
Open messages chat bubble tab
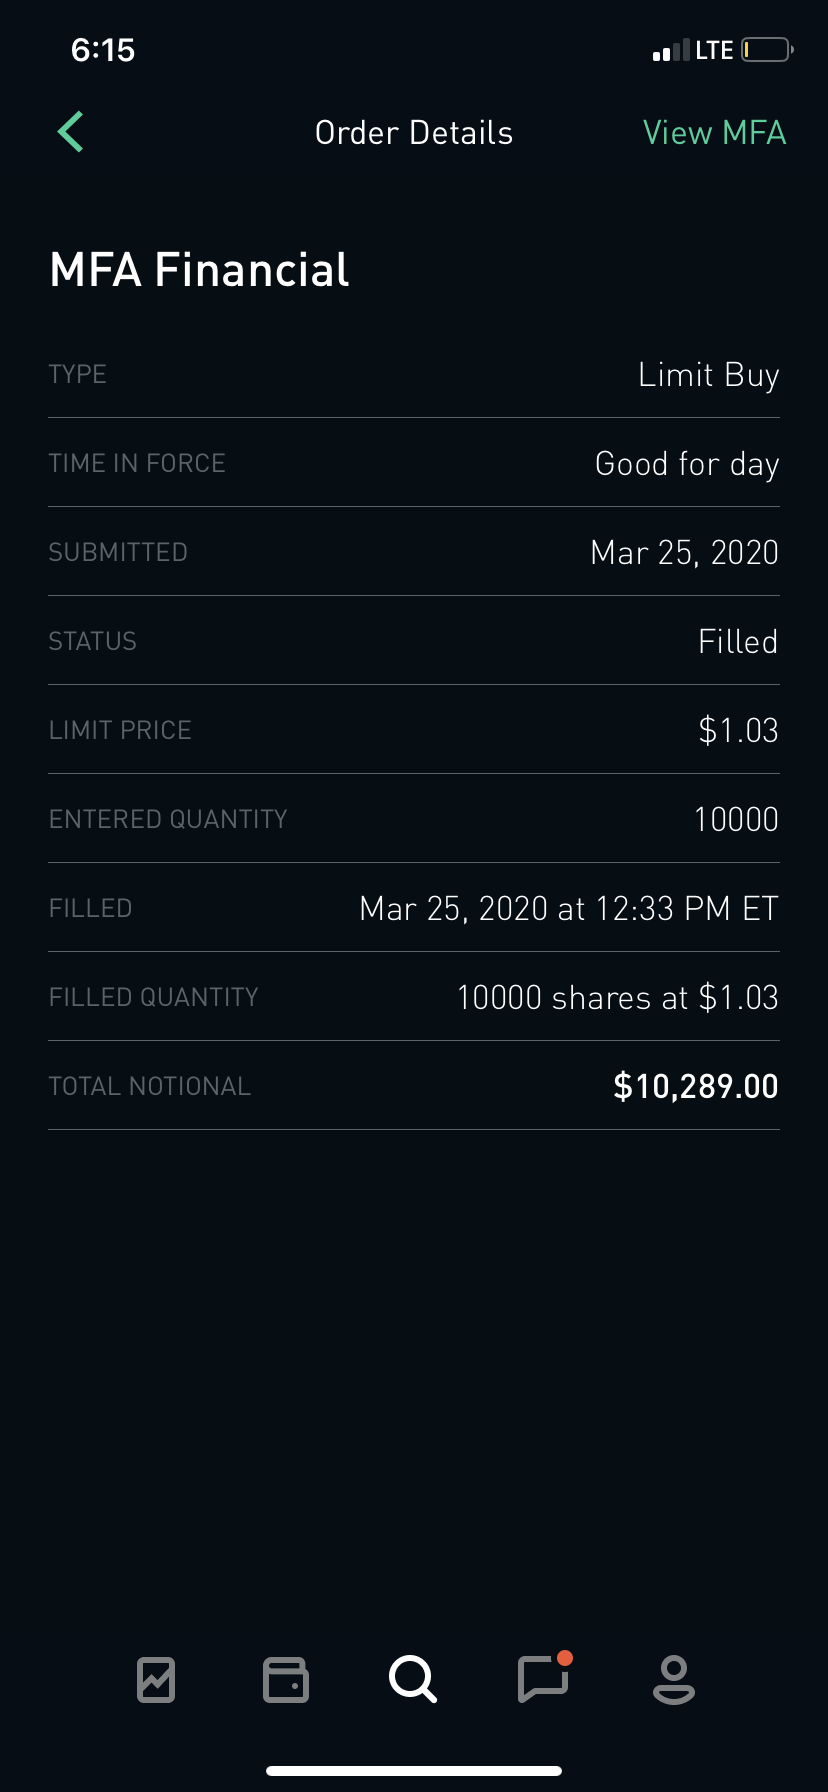[x=543, y=1679]
